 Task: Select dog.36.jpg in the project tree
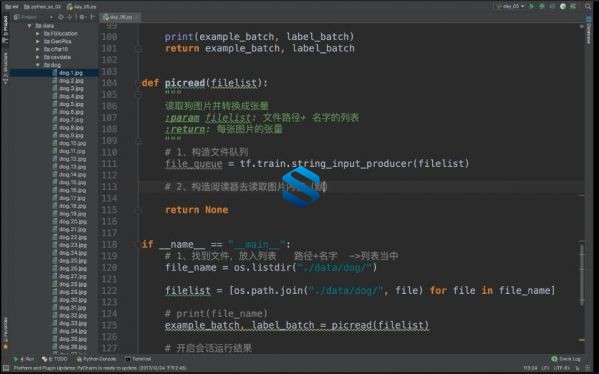tap(72, 347)
